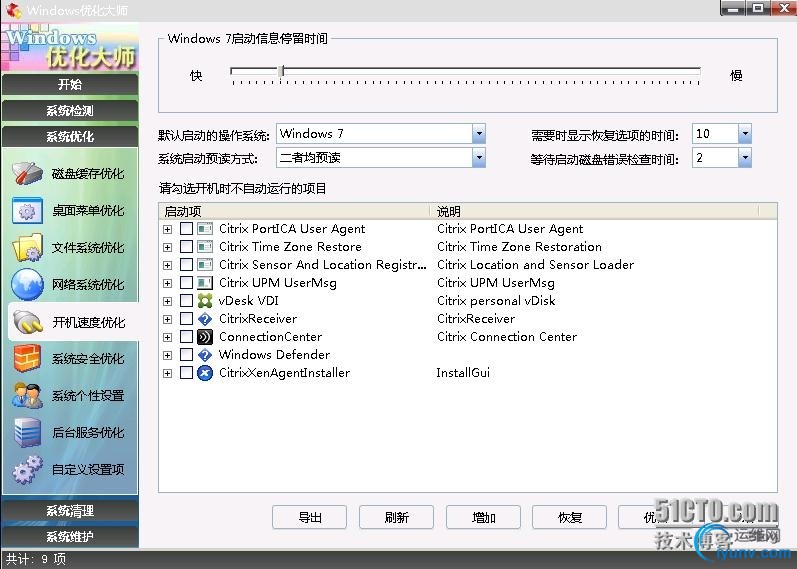Expand the CitrixXenAgentInstaller tree node
The image size is (797, 569).
167,373
